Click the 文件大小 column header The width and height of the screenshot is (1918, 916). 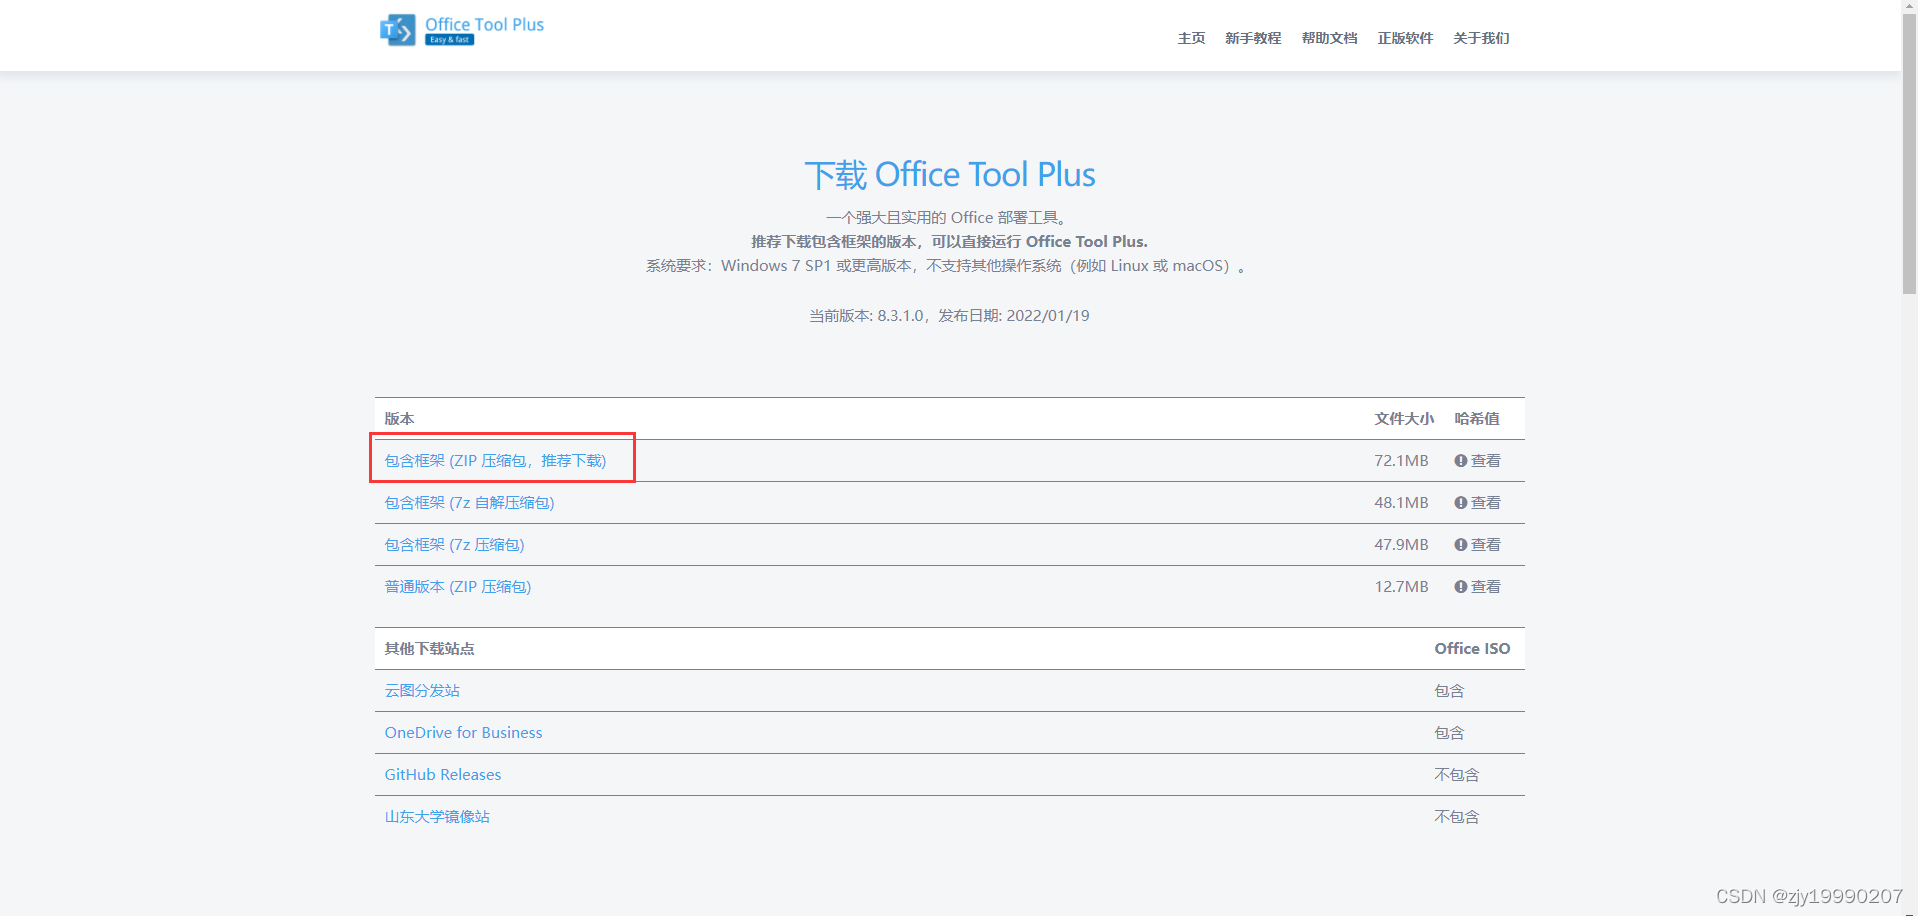[1404, 419]
